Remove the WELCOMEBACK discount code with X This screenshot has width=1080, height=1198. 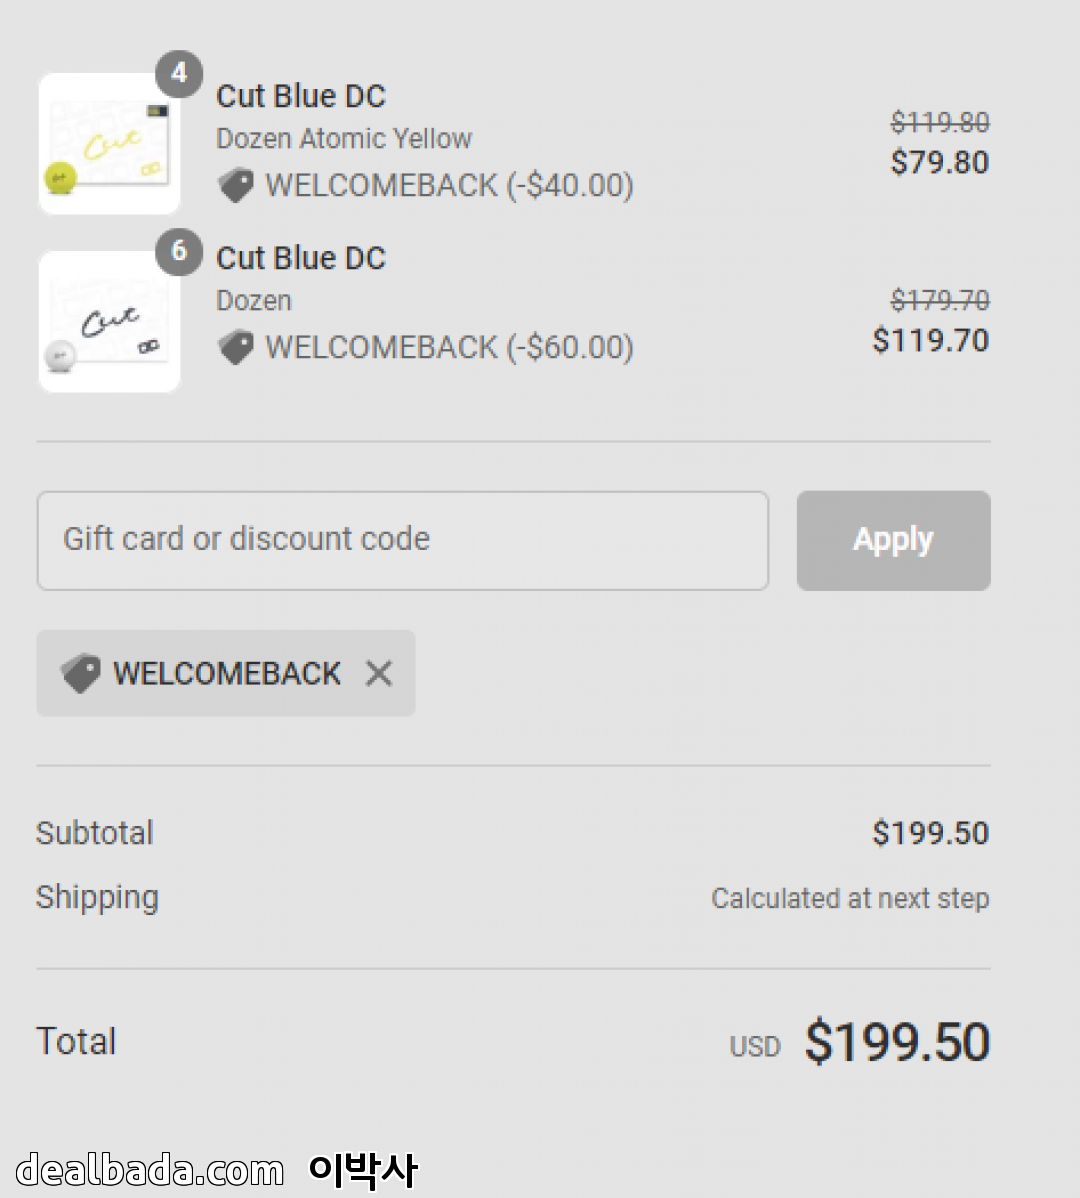click(x=379, y=673)
